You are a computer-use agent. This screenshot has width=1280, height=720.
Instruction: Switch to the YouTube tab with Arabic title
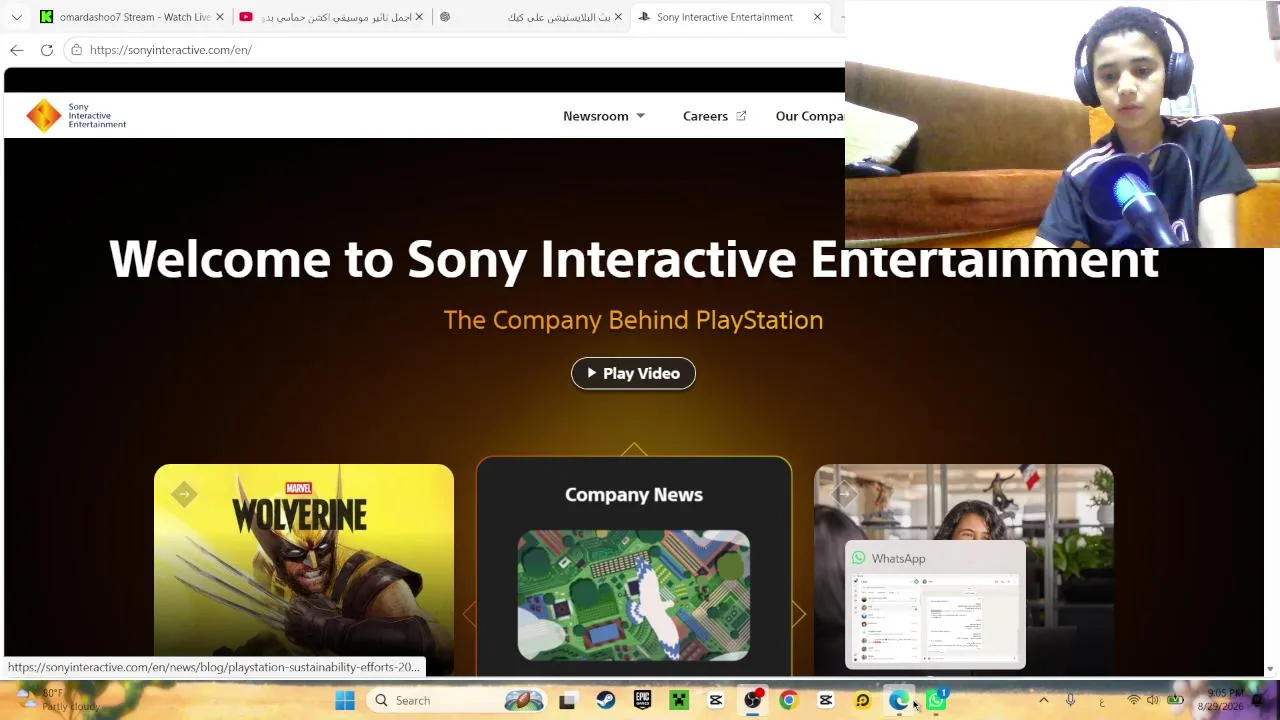pos(331,17)
